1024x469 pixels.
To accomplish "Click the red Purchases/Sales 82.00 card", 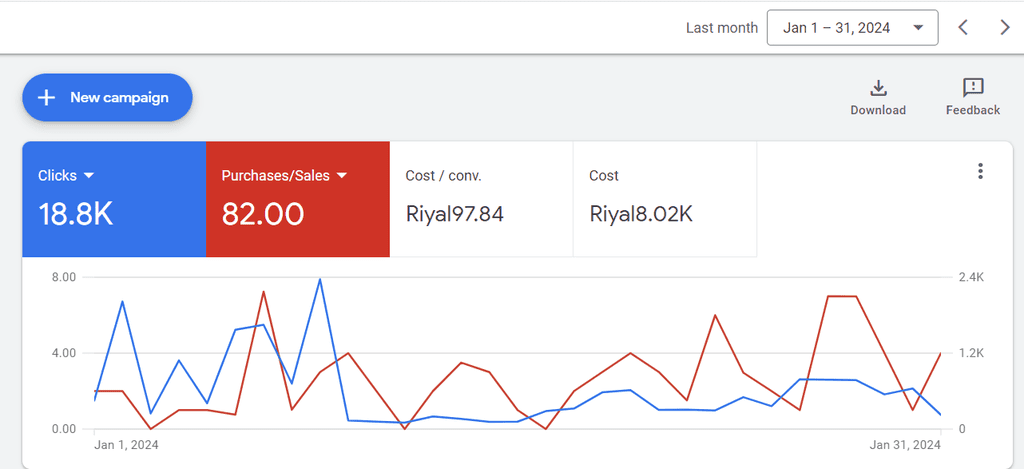I will (x=298, y=199).
